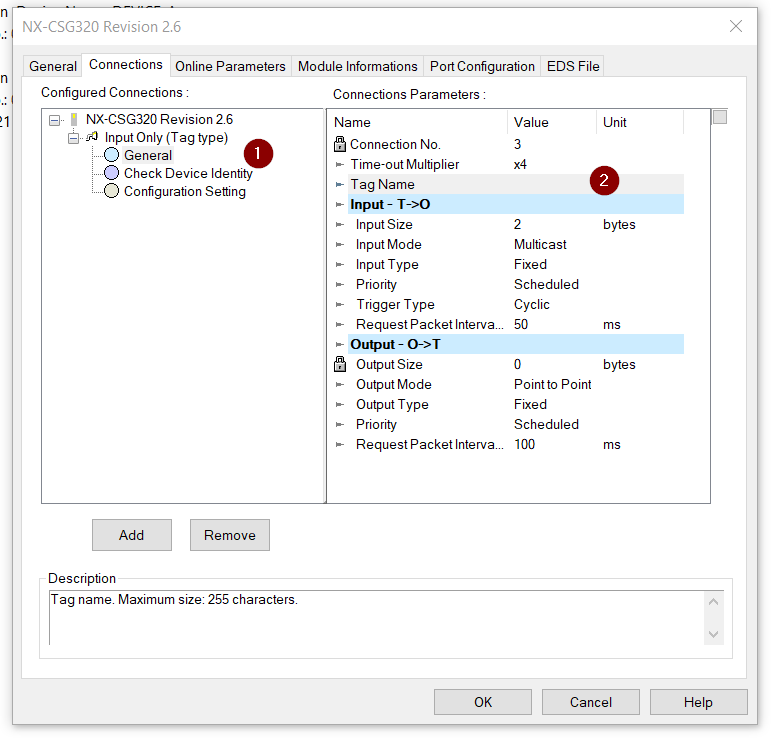Click the Description scrollbar up arrow
776x738 pixels.
tap(714, 602)
